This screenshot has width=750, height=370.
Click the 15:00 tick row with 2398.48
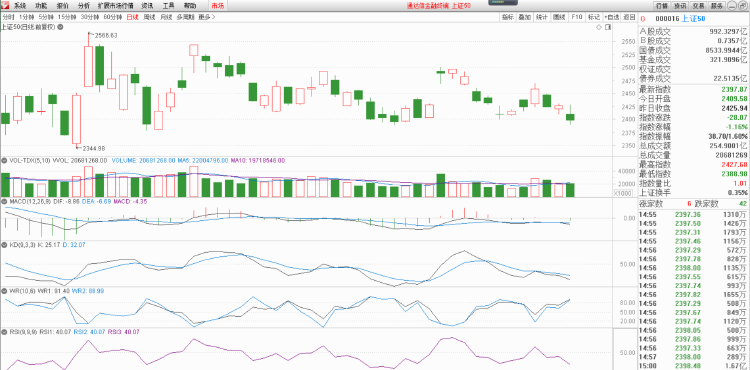click(x=694, y=366)
